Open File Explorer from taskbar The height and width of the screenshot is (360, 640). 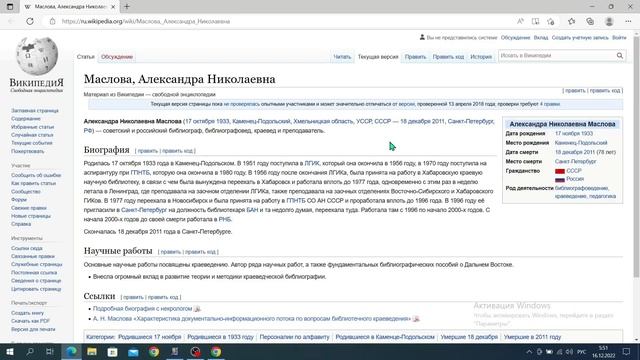pyautogui.click(x=92, y=351)
